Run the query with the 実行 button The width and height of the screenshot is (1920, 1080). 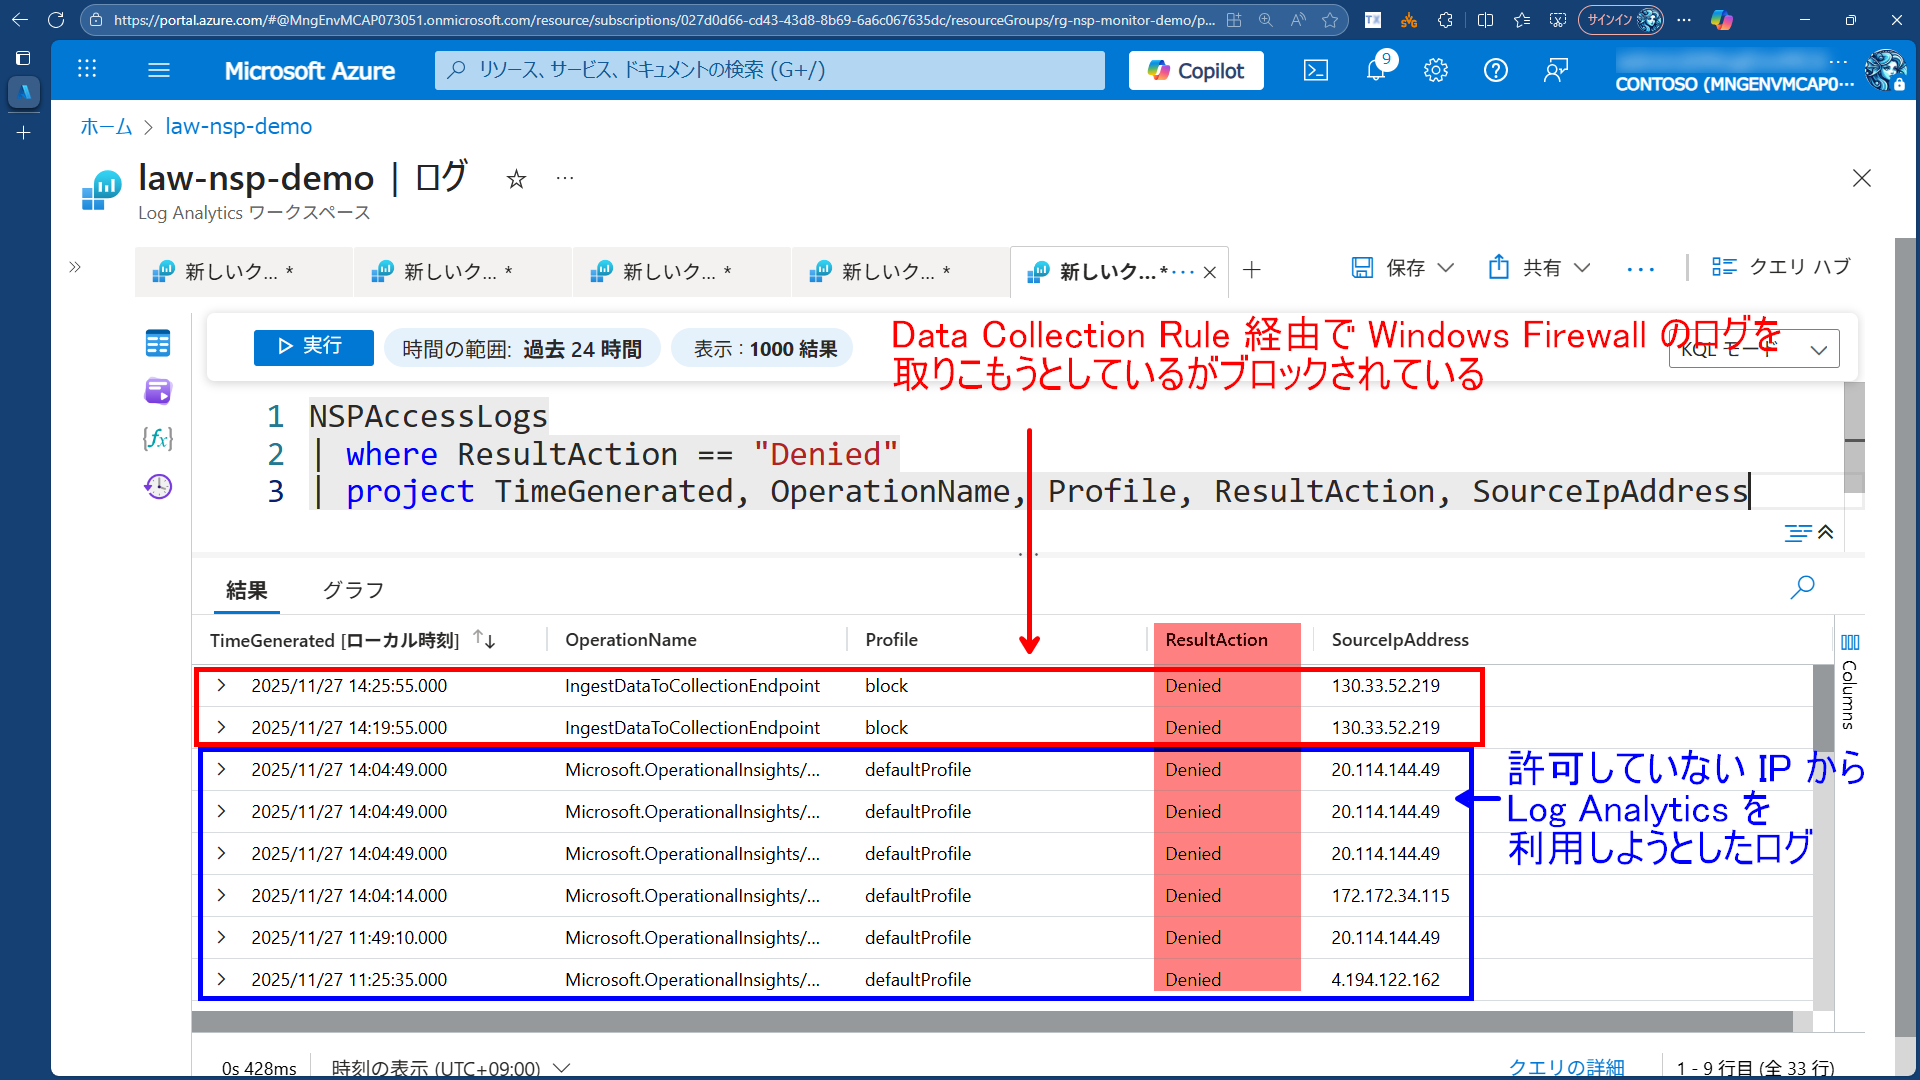pos(313,348)
